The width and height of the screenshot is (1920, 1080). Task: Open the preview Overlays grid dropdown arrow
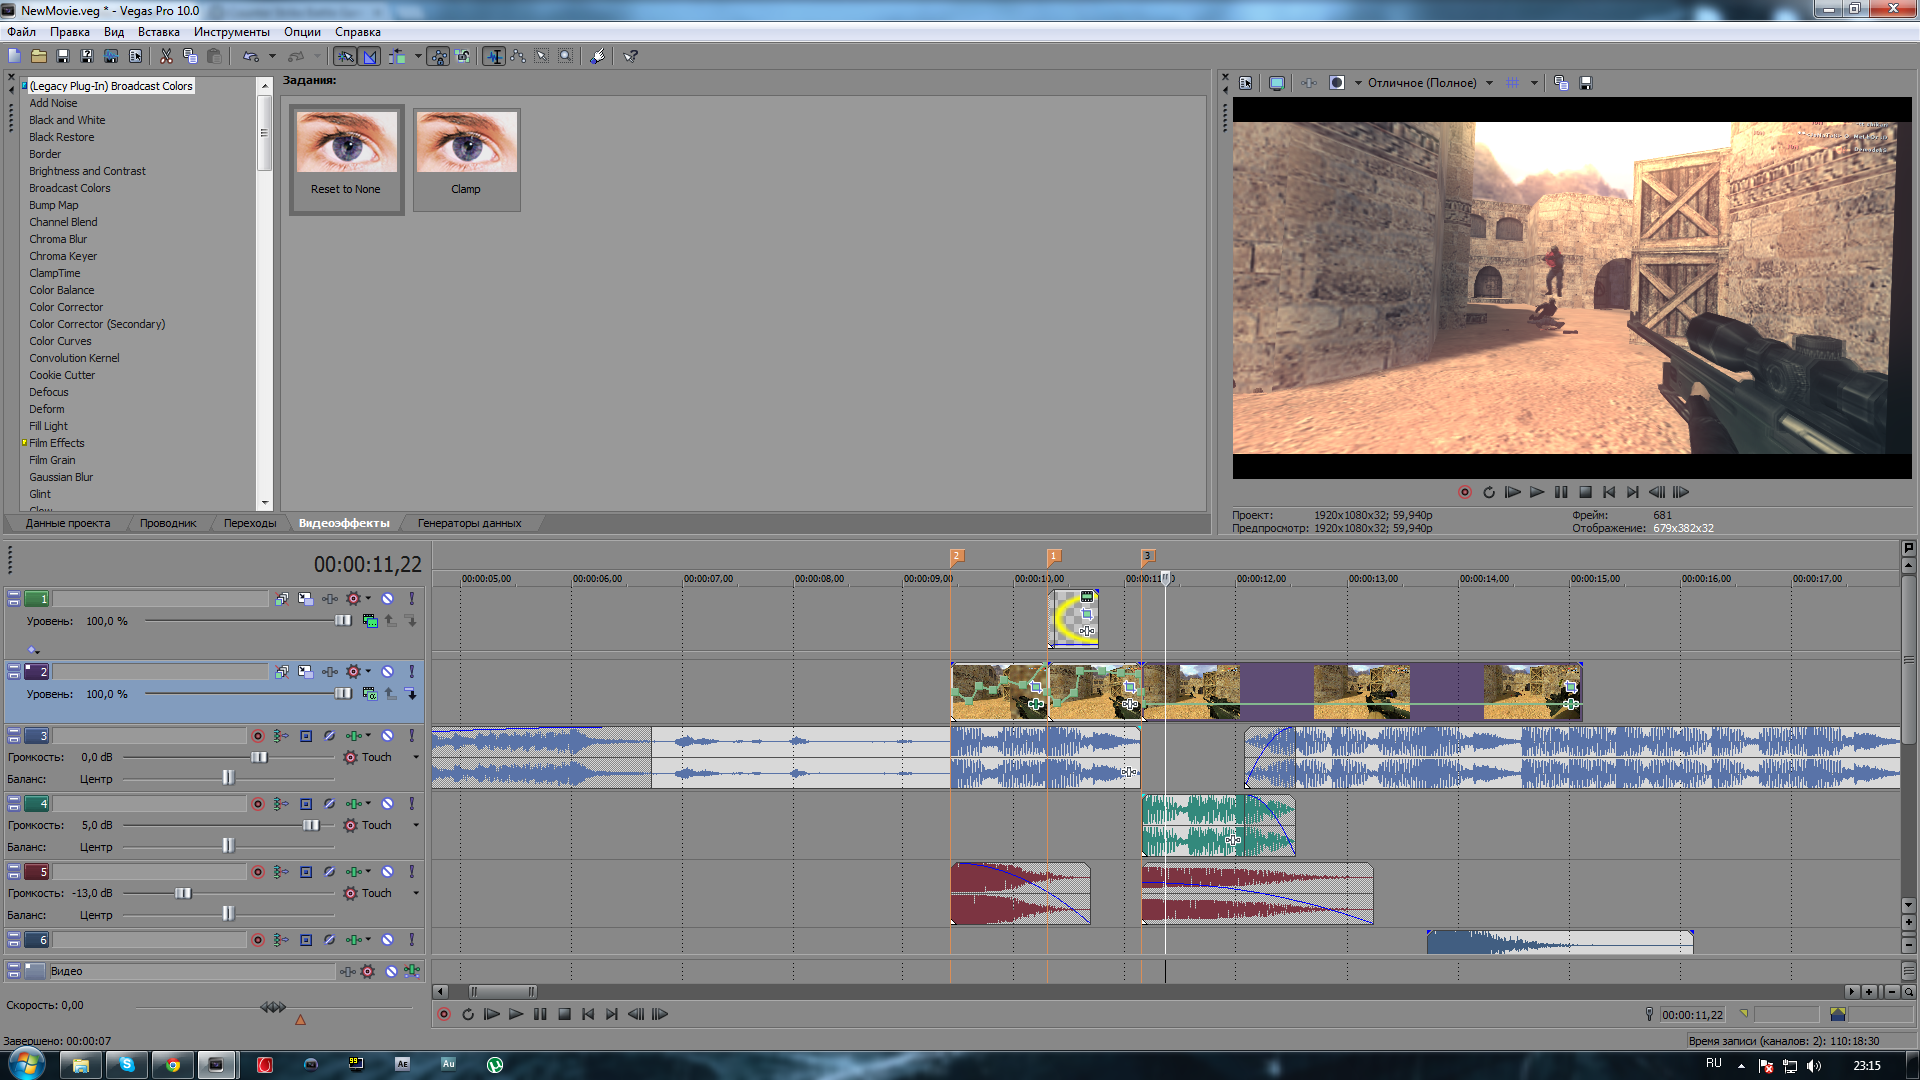pyautogui.click(x=1534, y=83)
